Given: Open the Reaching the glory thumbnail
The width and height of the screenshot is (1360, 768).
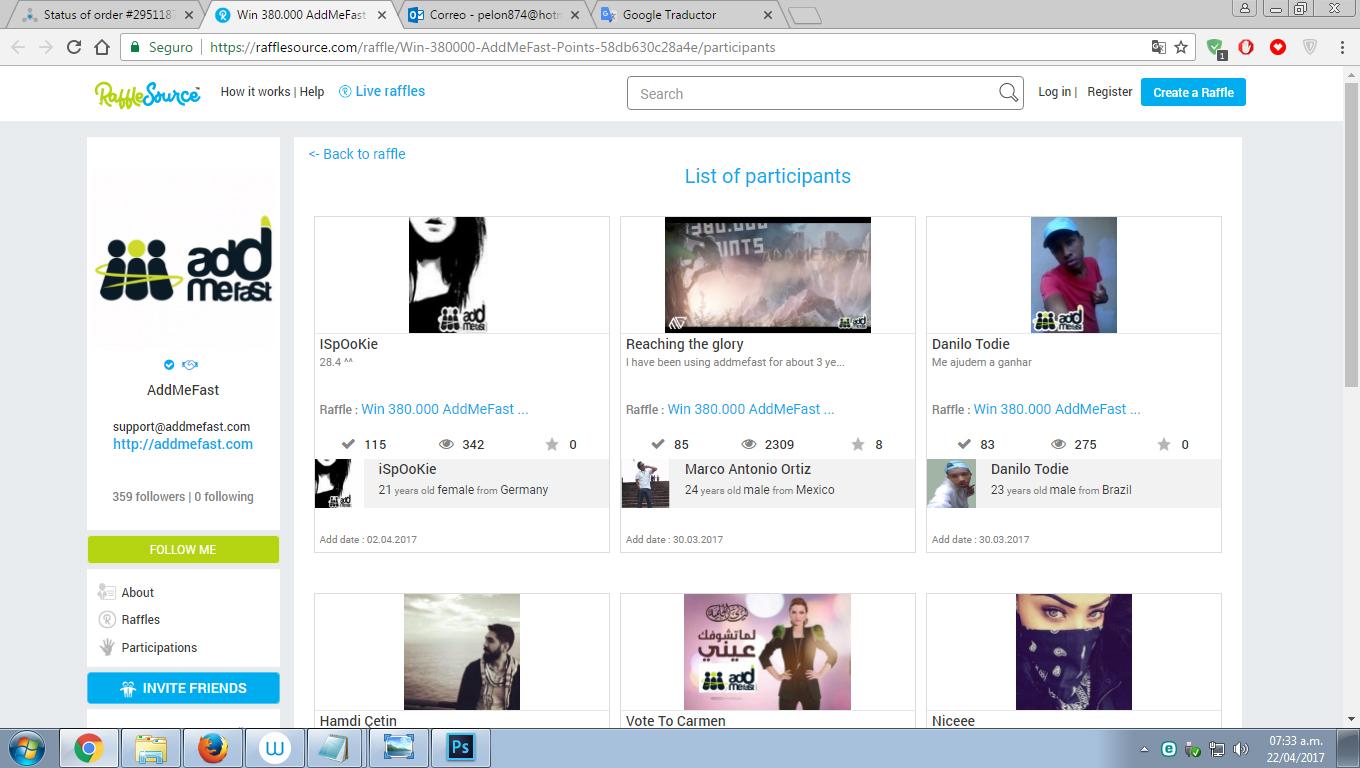Looking at the screenshot, I should [x=767, y=275].
